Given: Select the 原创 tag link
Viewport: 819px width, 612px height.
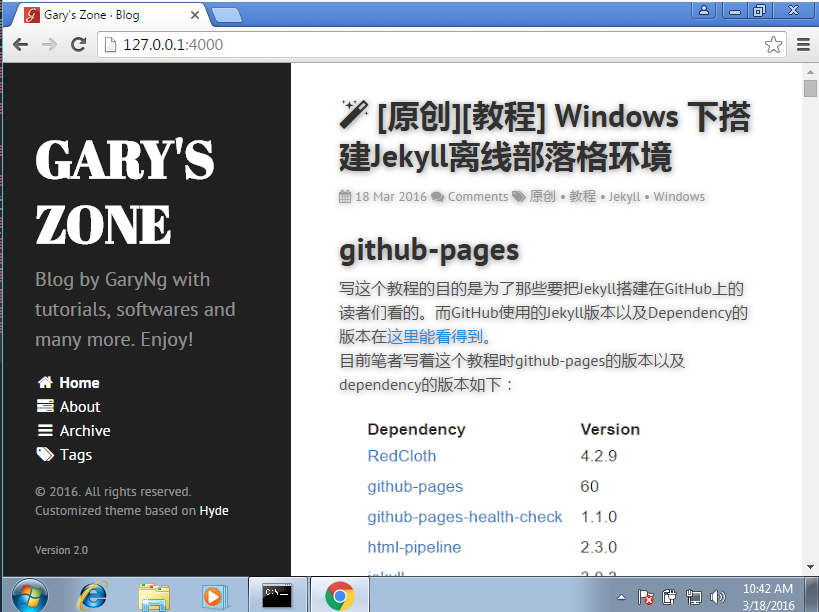Looking at the screenshot, I should [x=543, y=196].
